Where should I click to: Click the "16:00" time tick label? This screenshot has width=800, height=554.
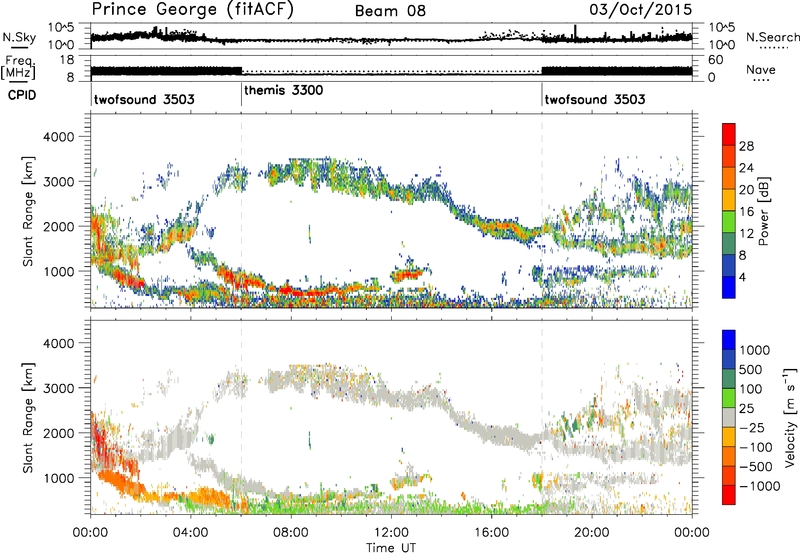pyautogui.click(x=491, y=533)
